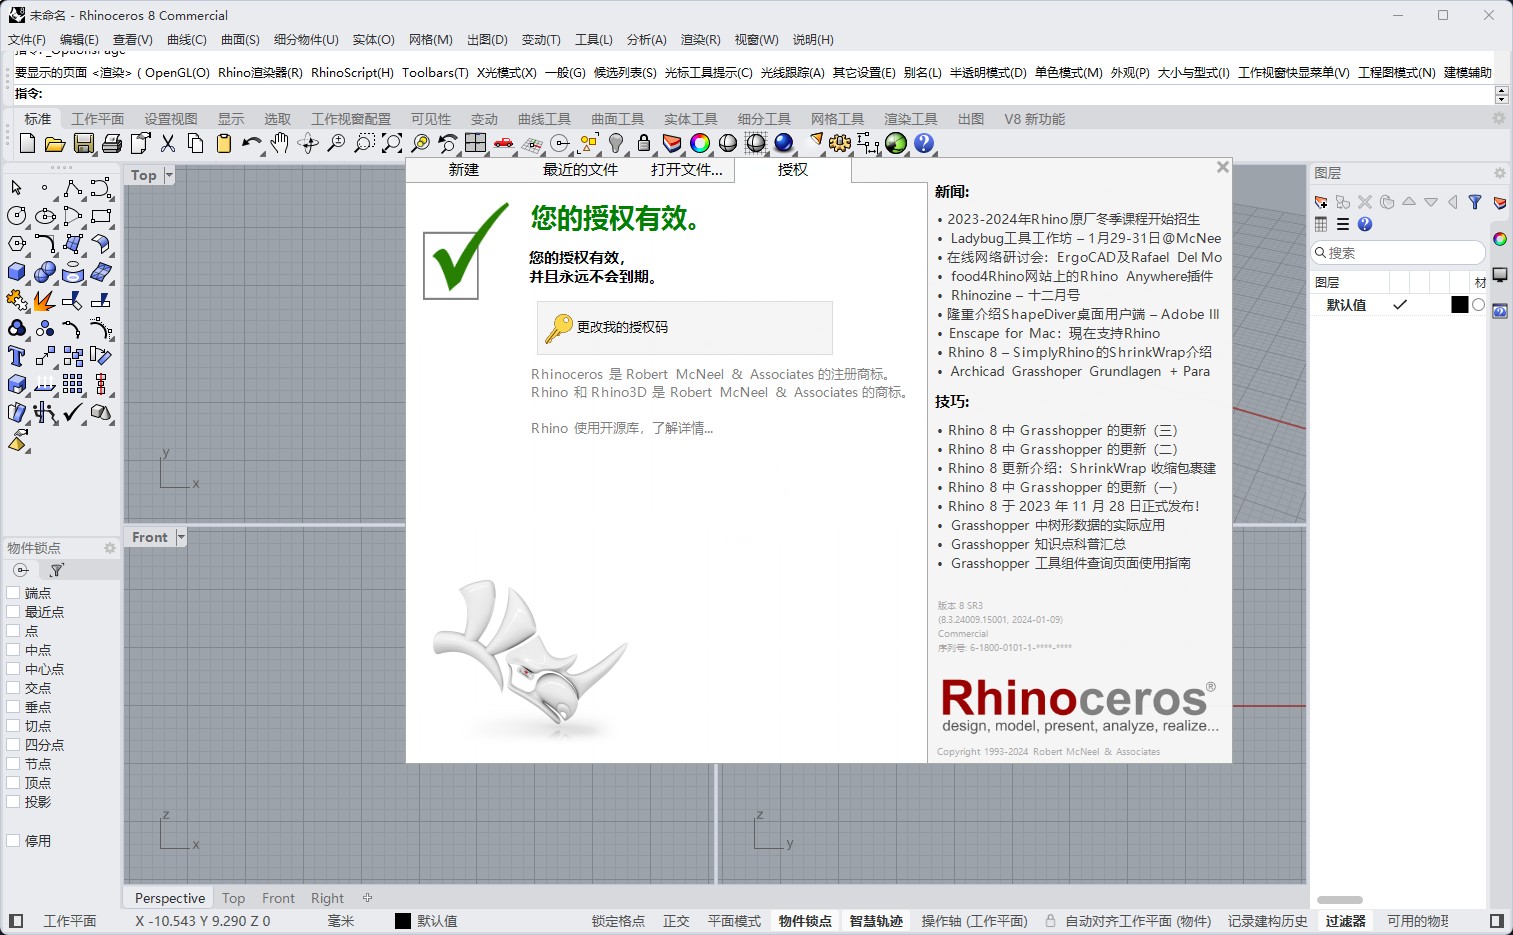The width and height of the screenshot is (1513, 935).
Task: Click the red car named-view icon
Action: 504,144
